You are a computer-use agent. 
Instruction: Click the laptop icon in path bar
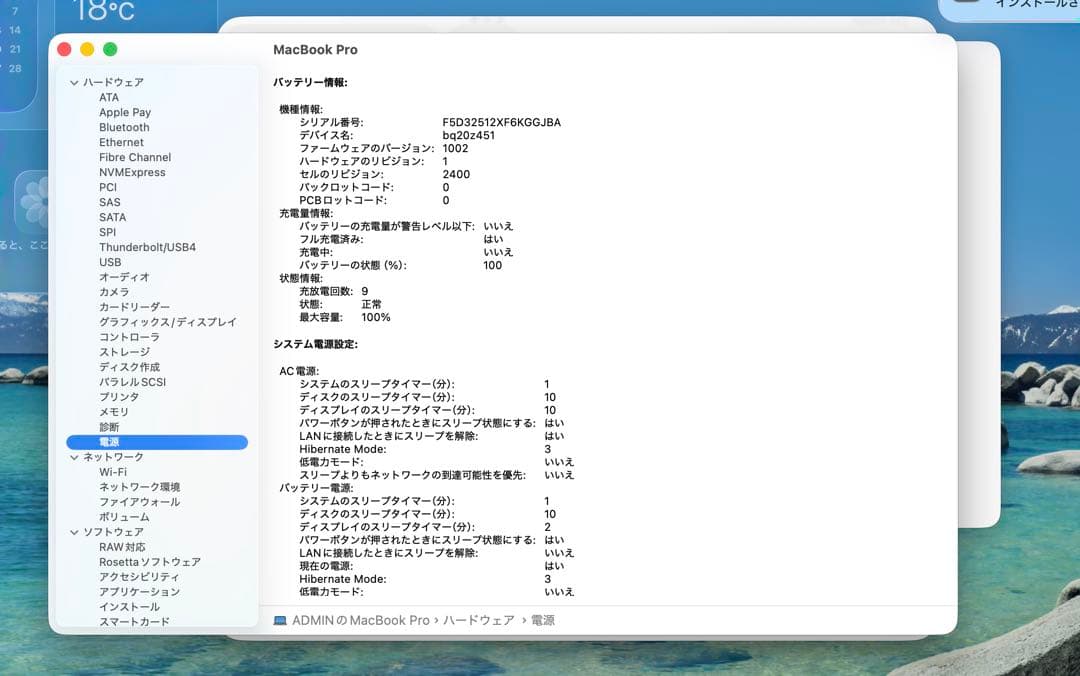pos(280,621)
